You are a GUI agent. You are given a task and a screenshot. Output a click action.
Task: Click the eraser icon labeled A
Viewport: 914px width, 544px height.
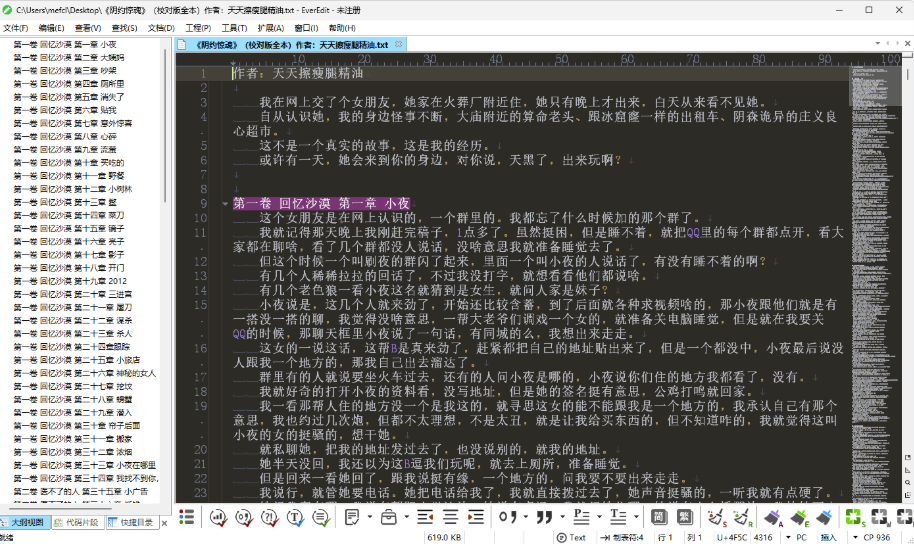pyautogui.click(x=774, y=517)
